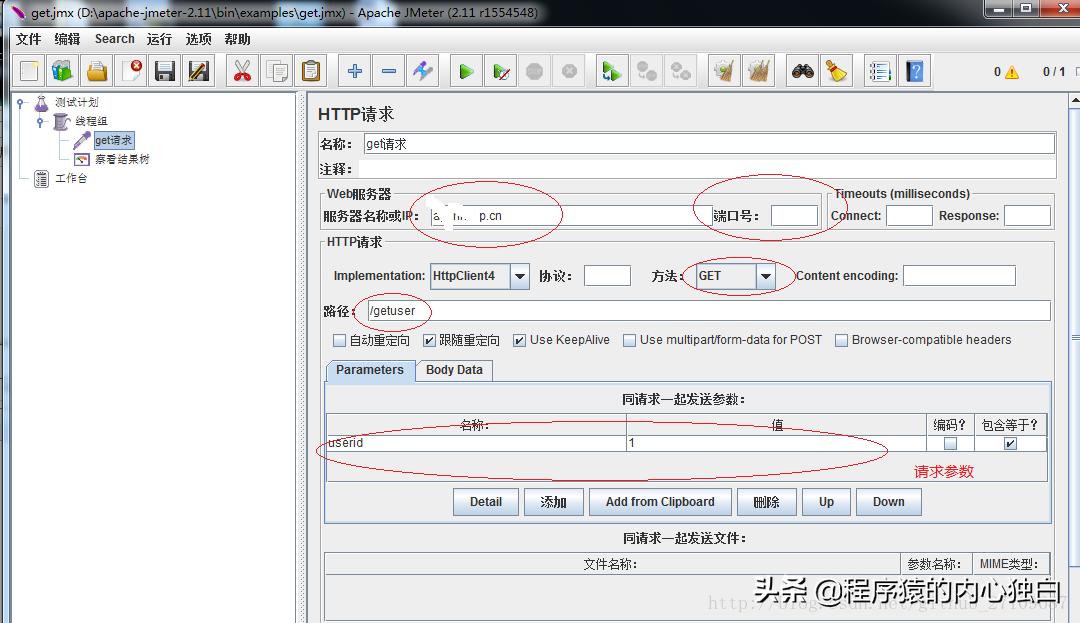Save the test plan
The image size is (1080, 623).
(163, 70)
